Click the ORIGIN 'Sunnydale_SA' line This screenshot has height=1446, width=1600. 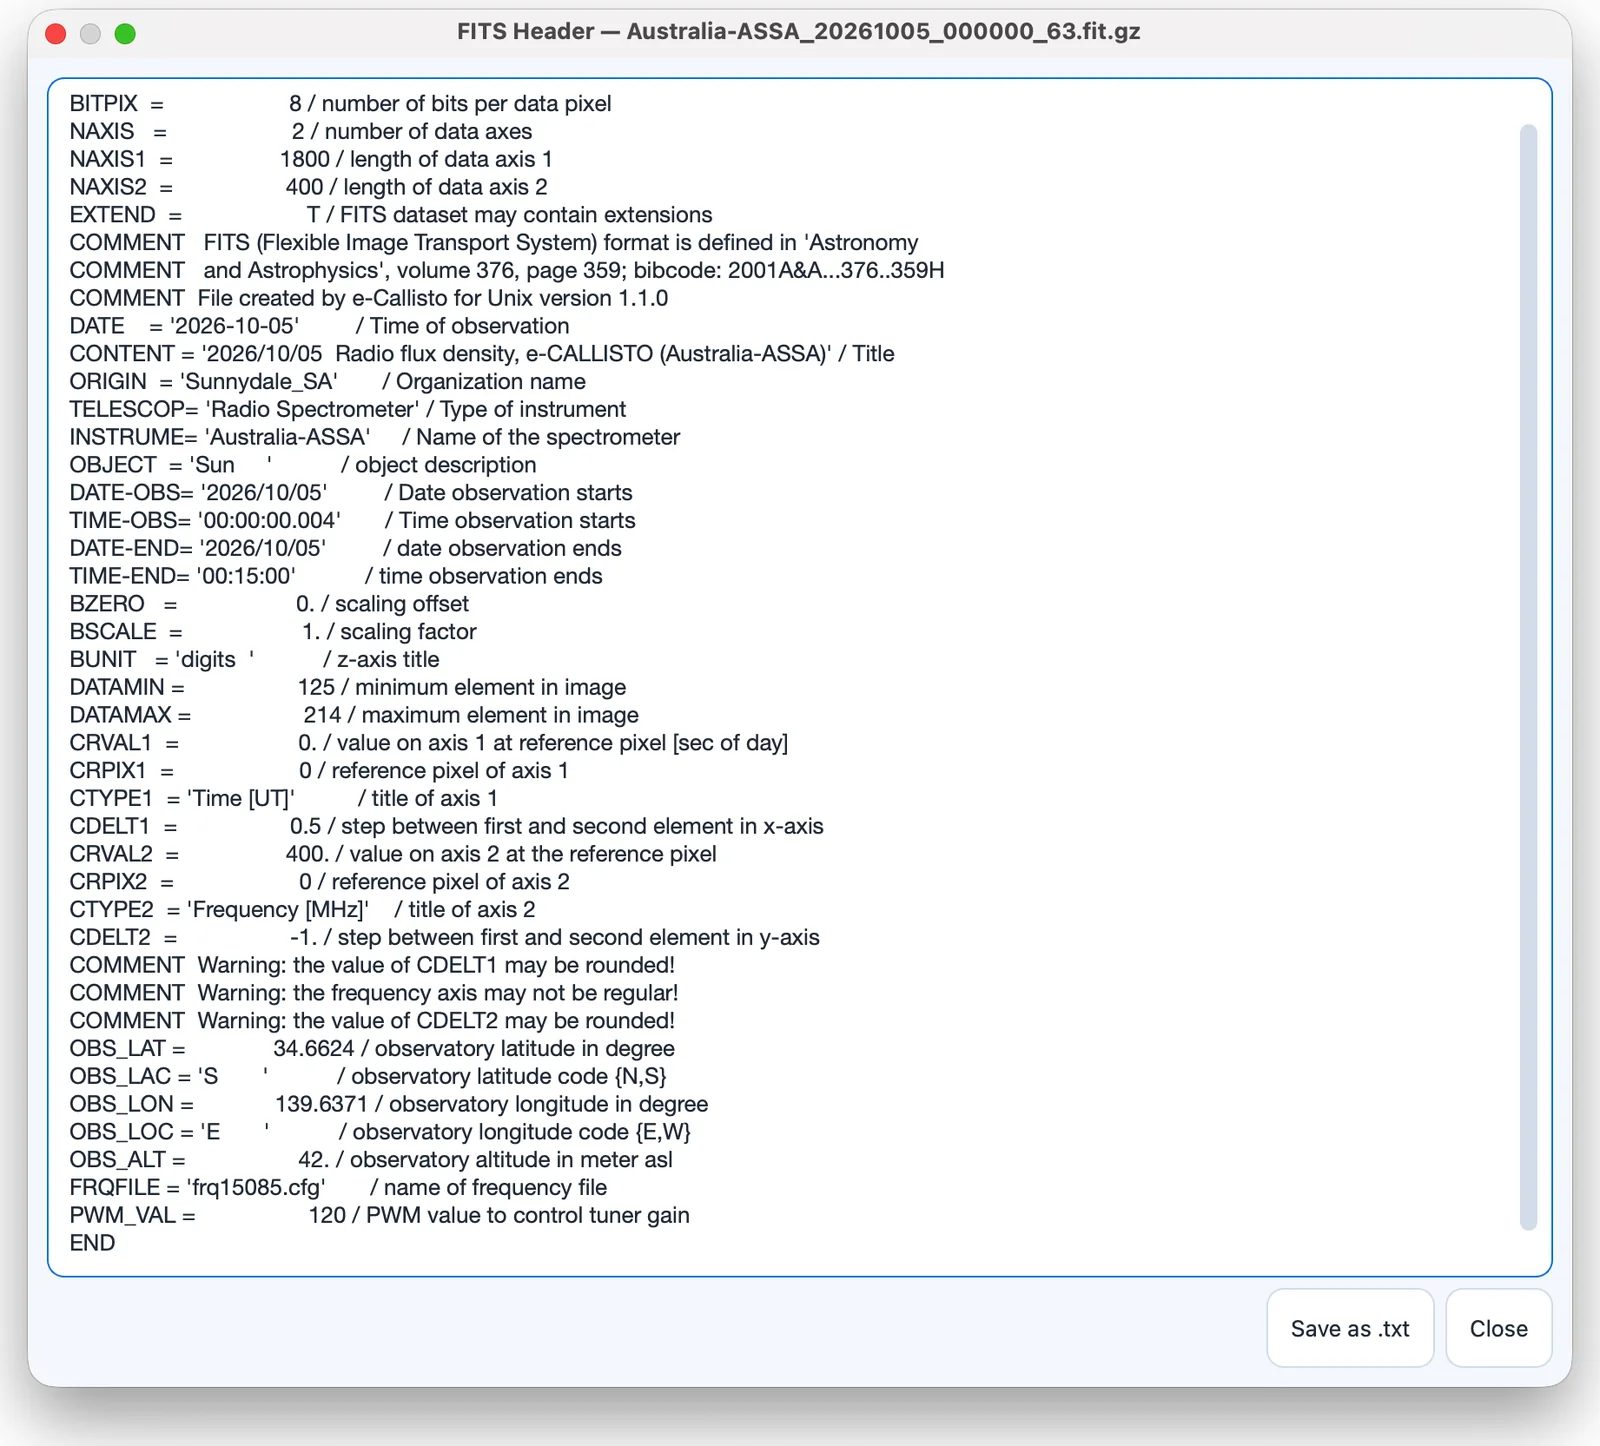327,382
